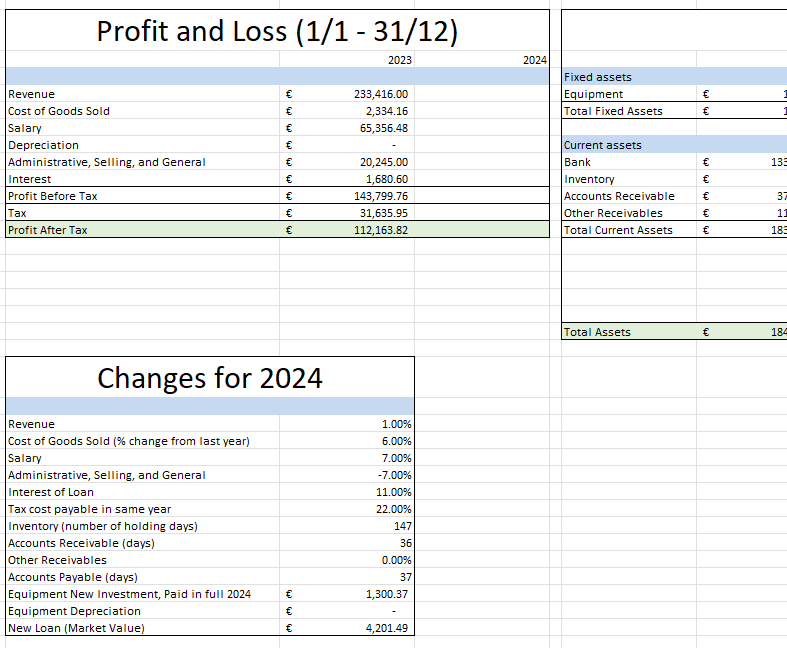Click the 'Equipment Depreciation' label

pyautogui.click(x=74, y=612)
